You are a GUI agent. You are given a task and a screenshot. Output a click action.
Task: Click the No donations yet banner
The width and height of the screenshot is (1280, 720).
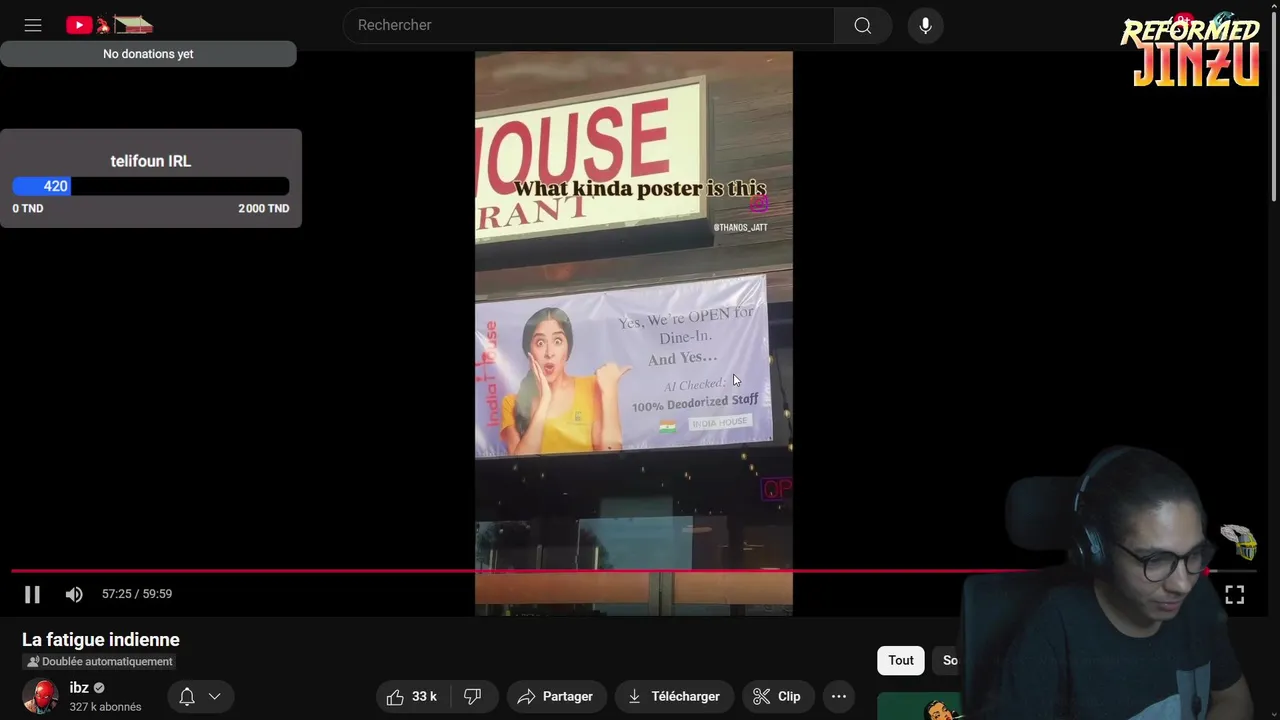click(148, 54)
